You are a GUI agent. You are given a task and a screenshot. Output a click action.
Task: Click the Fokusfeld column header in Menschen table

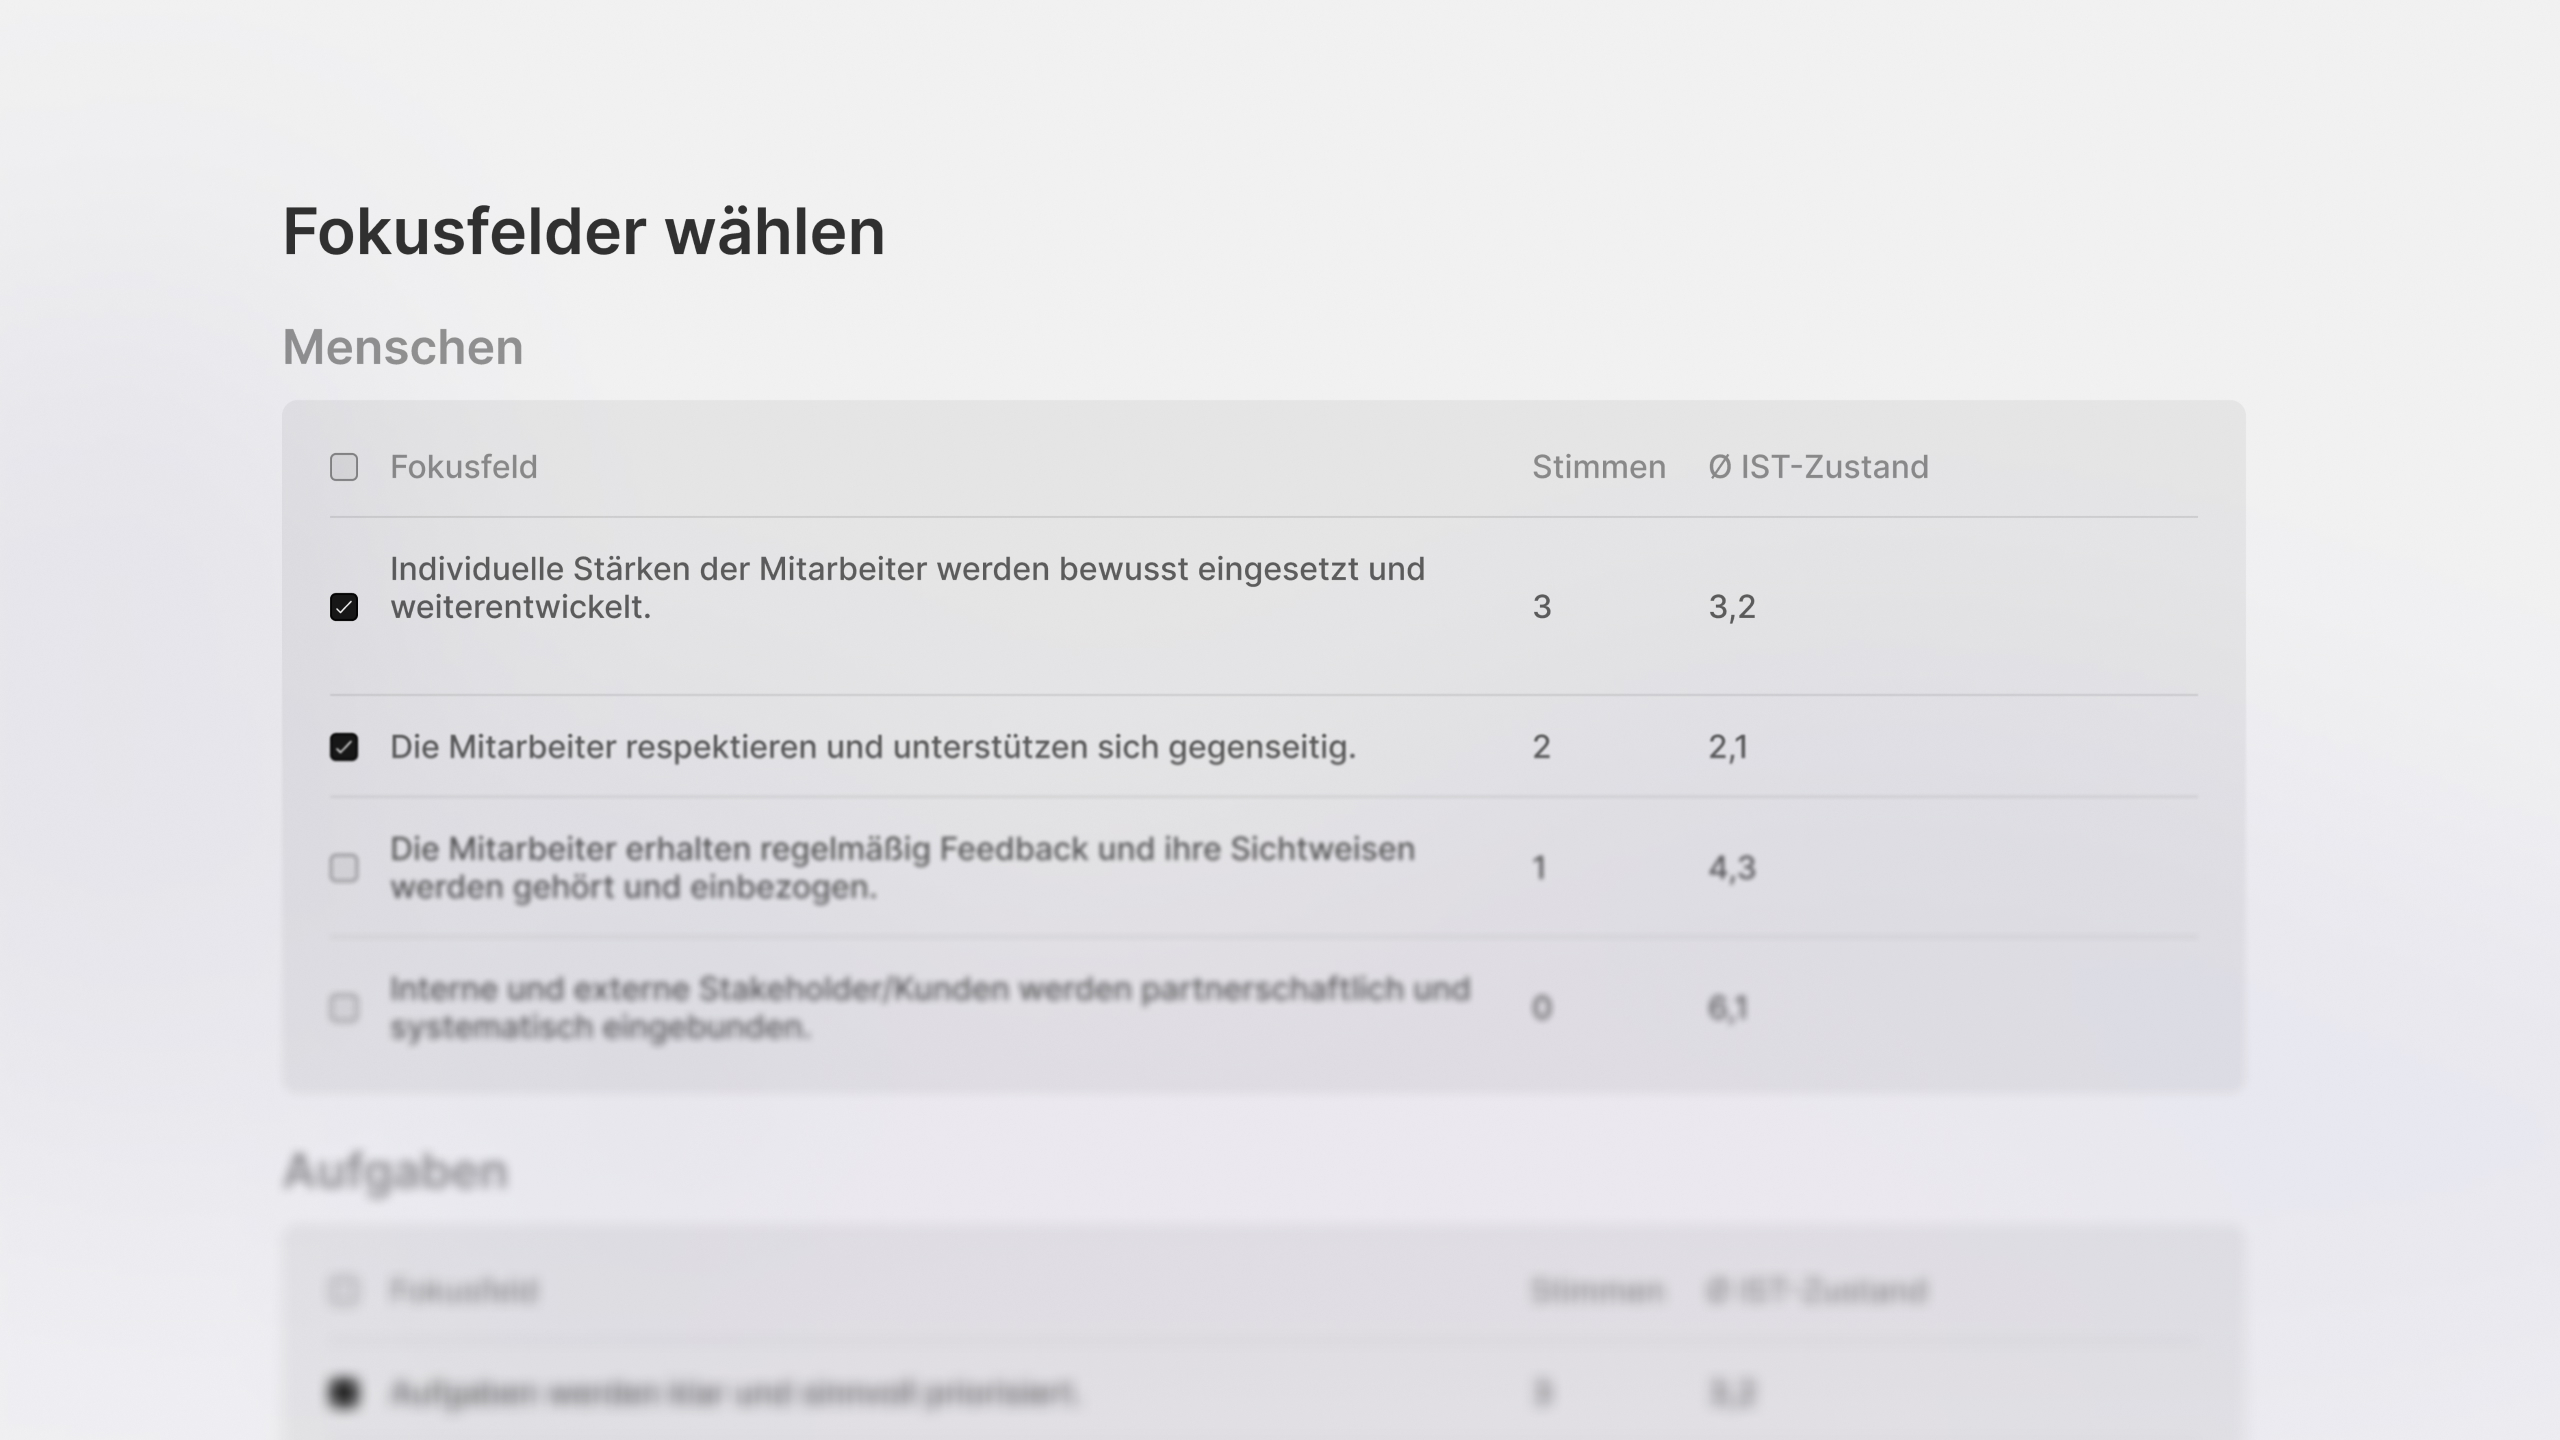(x=463, y=467)
